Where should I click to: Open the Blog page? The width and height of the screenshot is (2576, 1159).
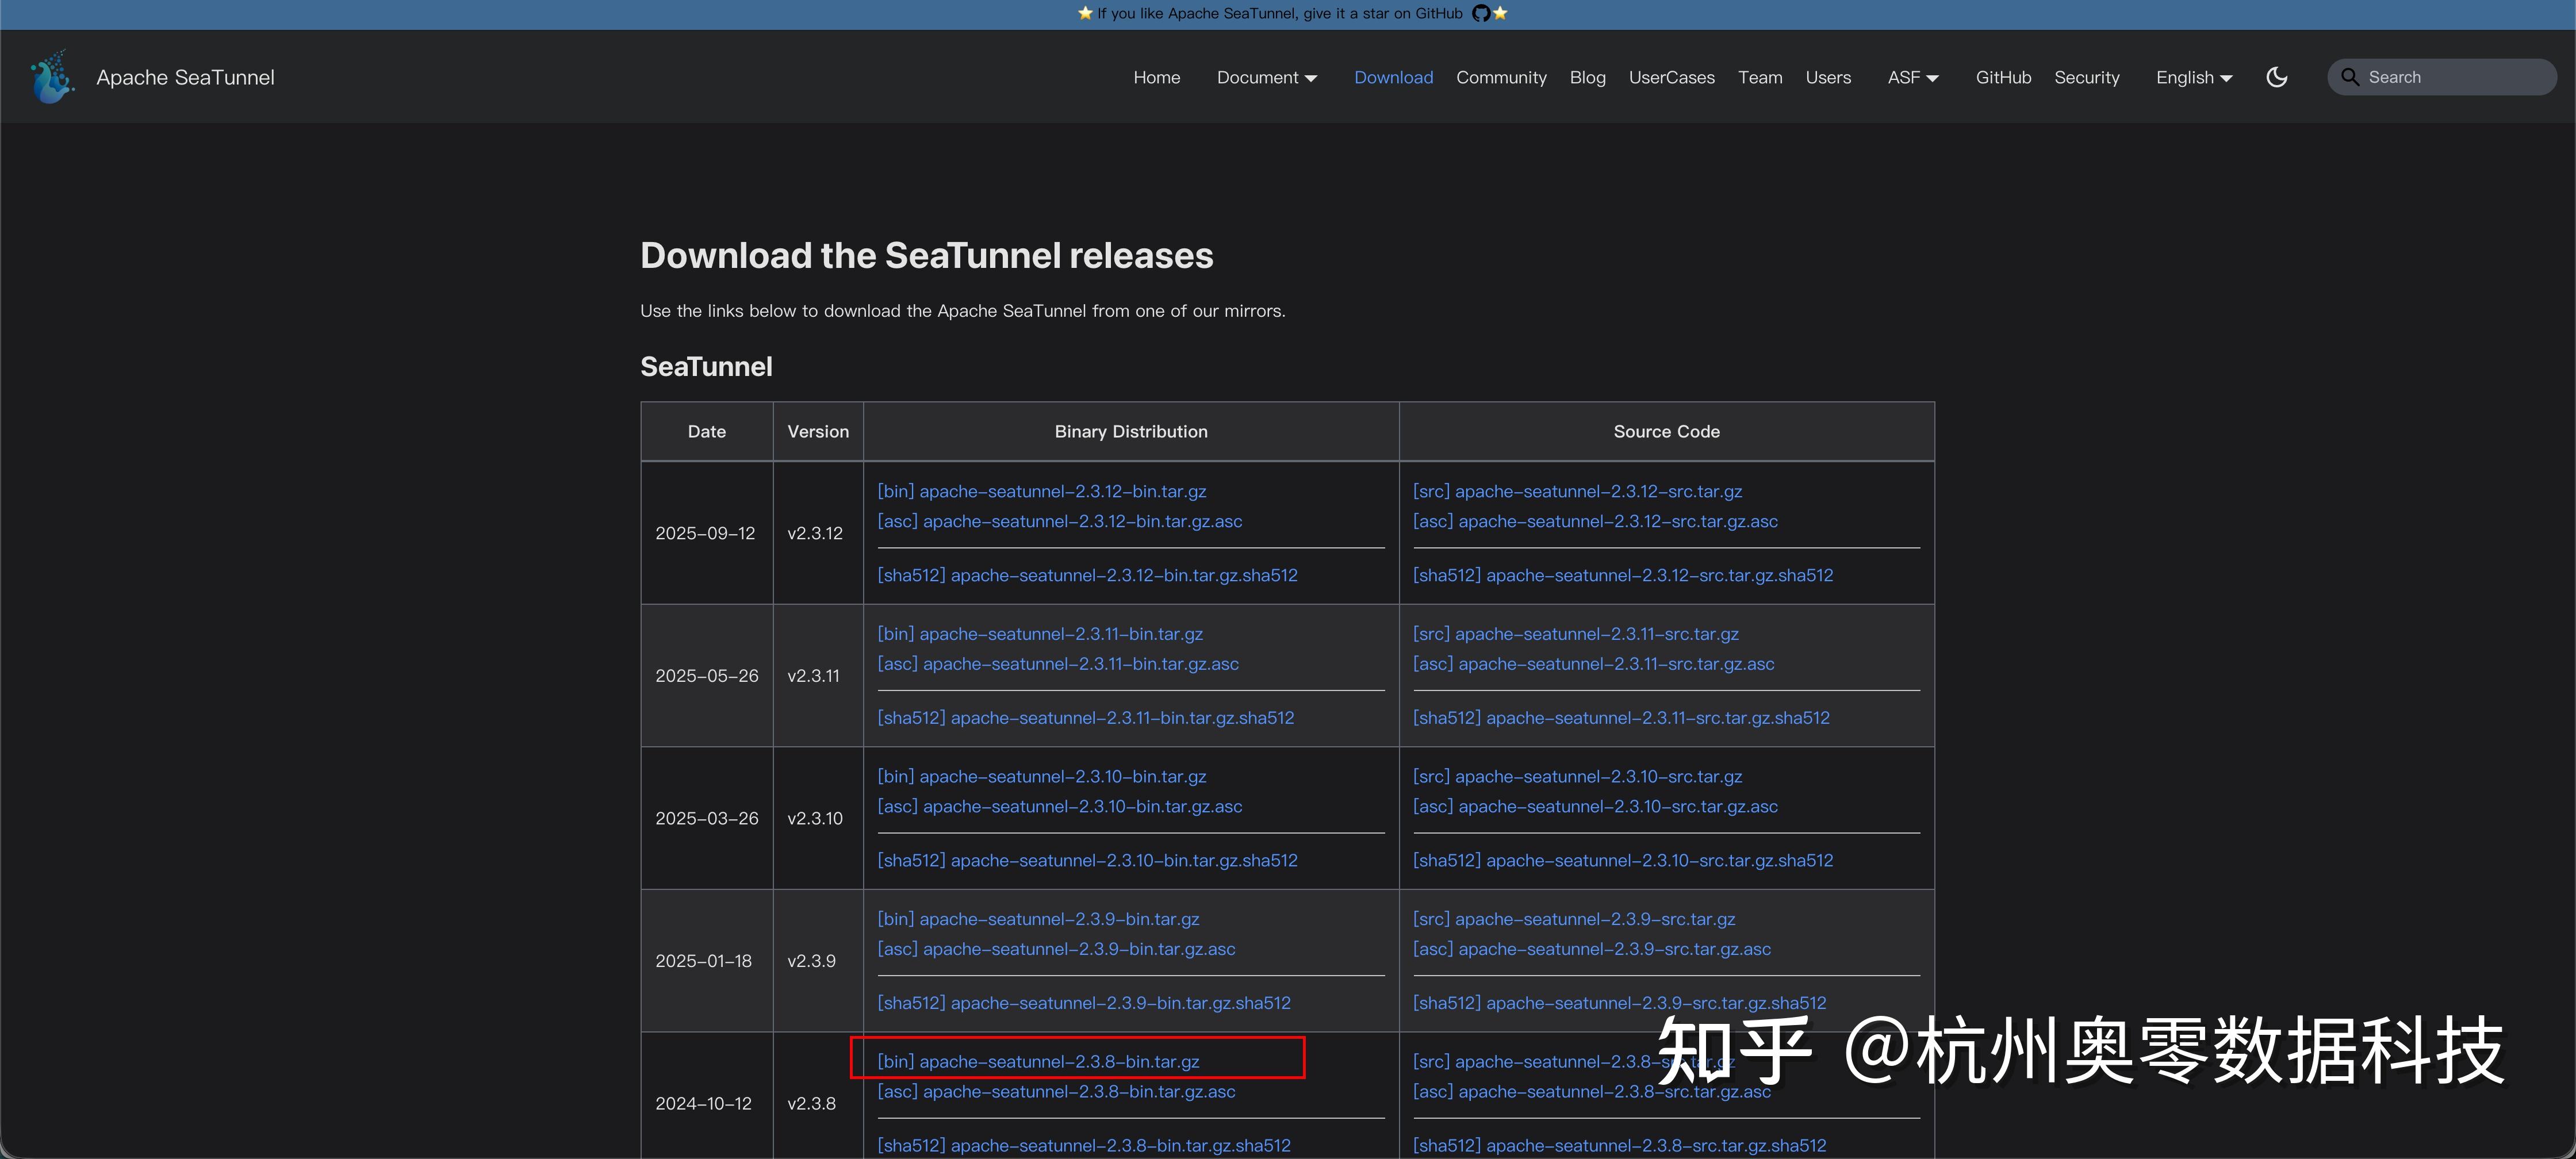1587,77
